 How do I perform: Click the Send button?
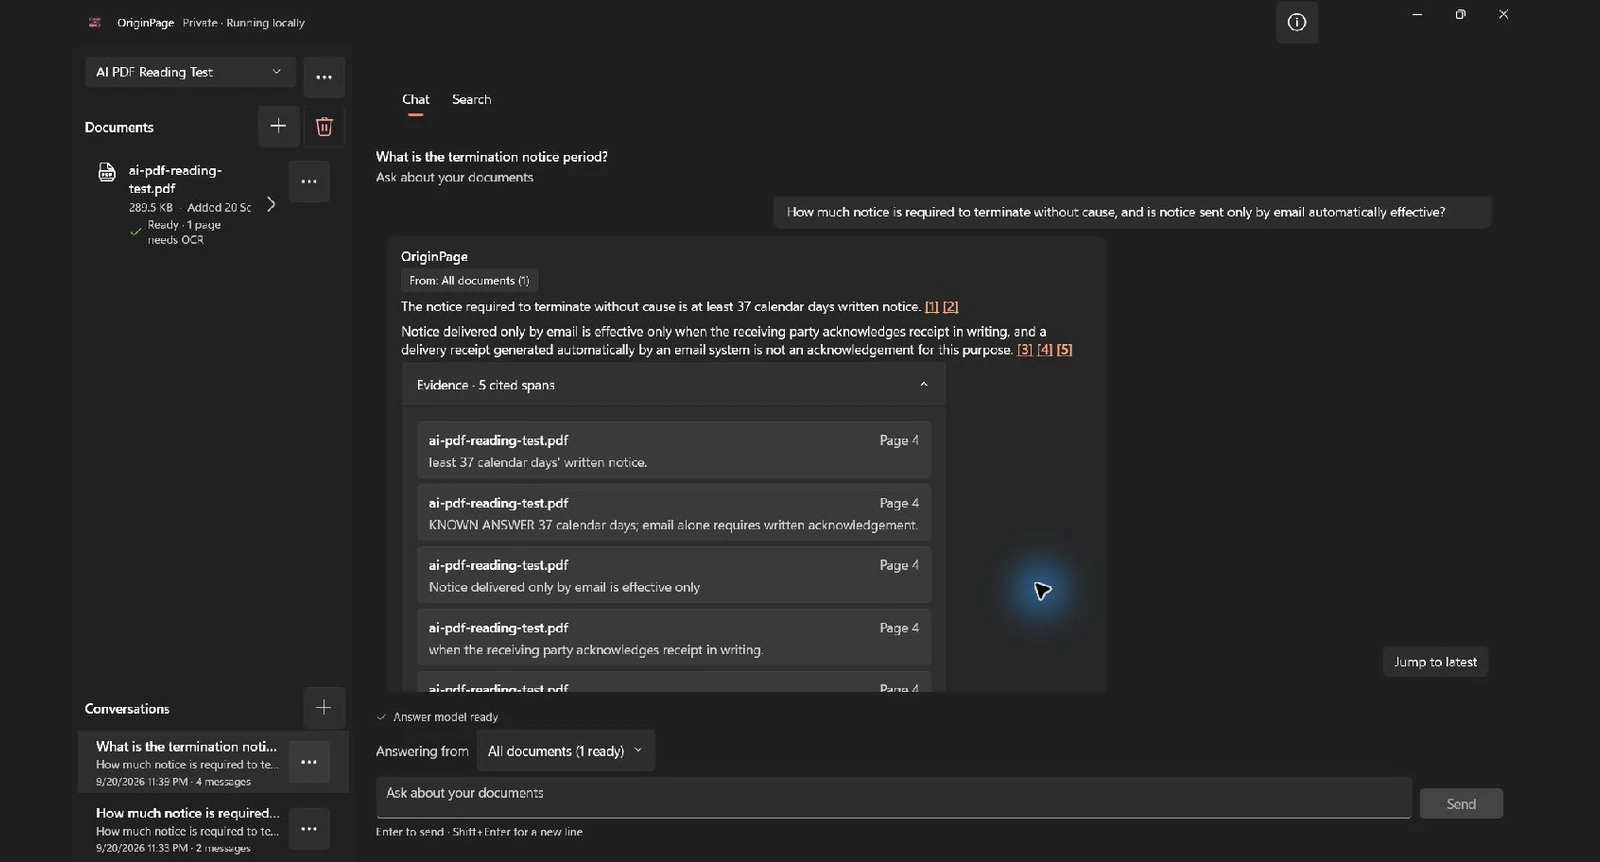point(1461,804)
